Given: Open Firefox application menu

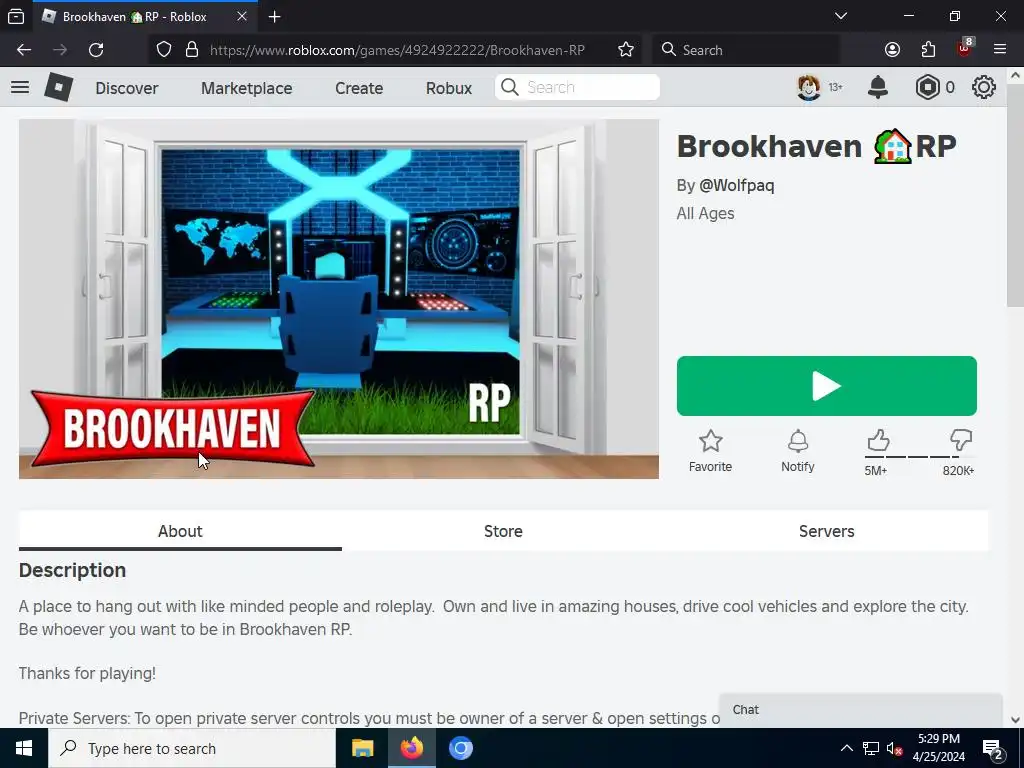Looking at the screenshot, I should 1000,50.
